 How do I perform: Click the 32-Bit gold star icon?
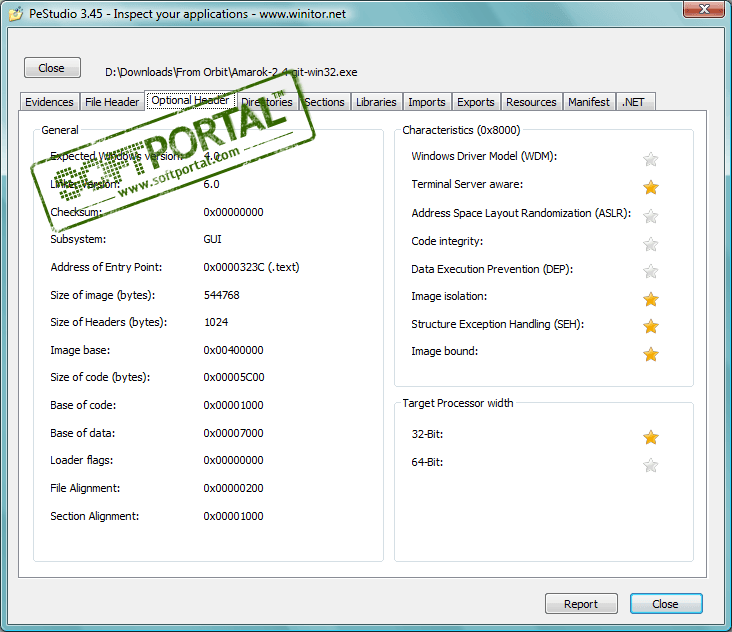(x=650, y=437)
